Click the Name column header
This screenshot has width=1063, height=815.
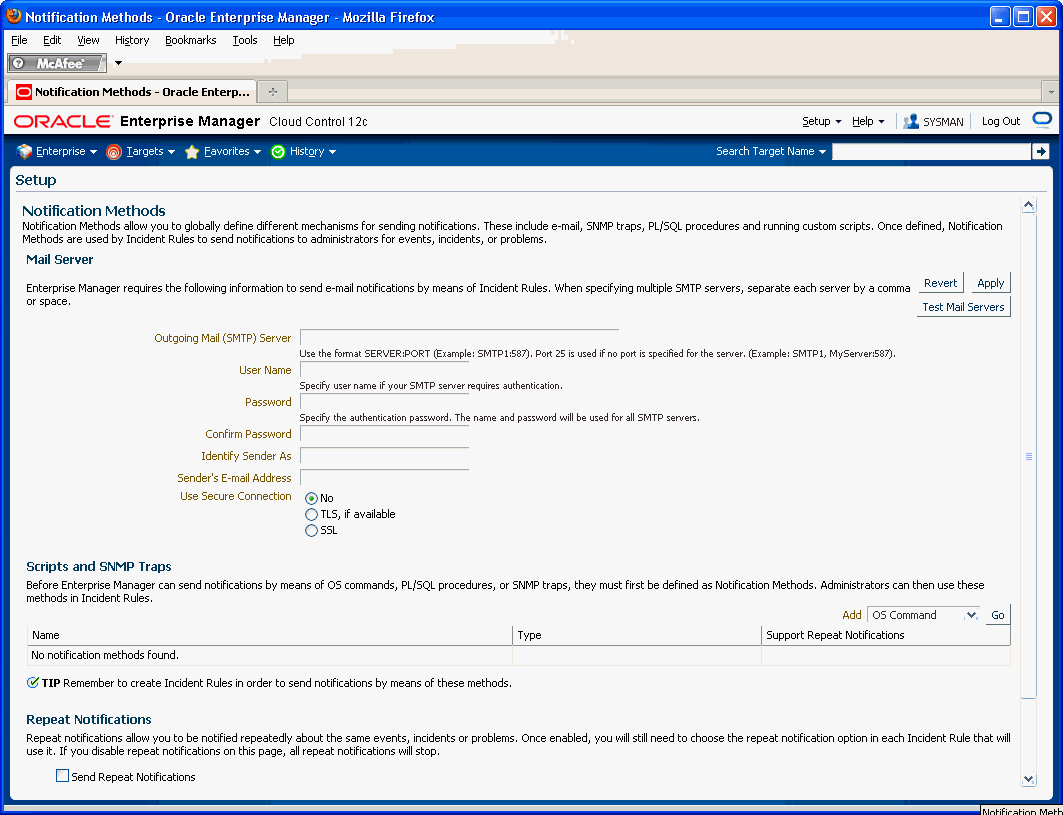tap(269, 635)
